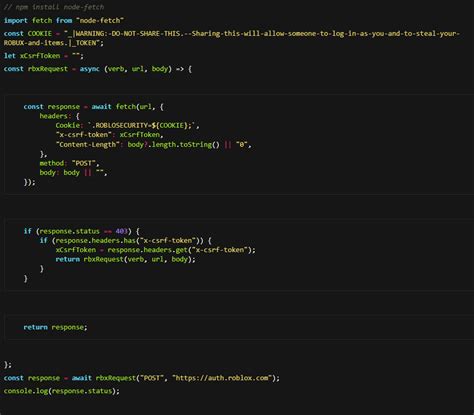Click the .ROBLOSECURITY cookie template string
Image resolution: width=474 pixels, height=415 pixels.
tap(143, 125)
